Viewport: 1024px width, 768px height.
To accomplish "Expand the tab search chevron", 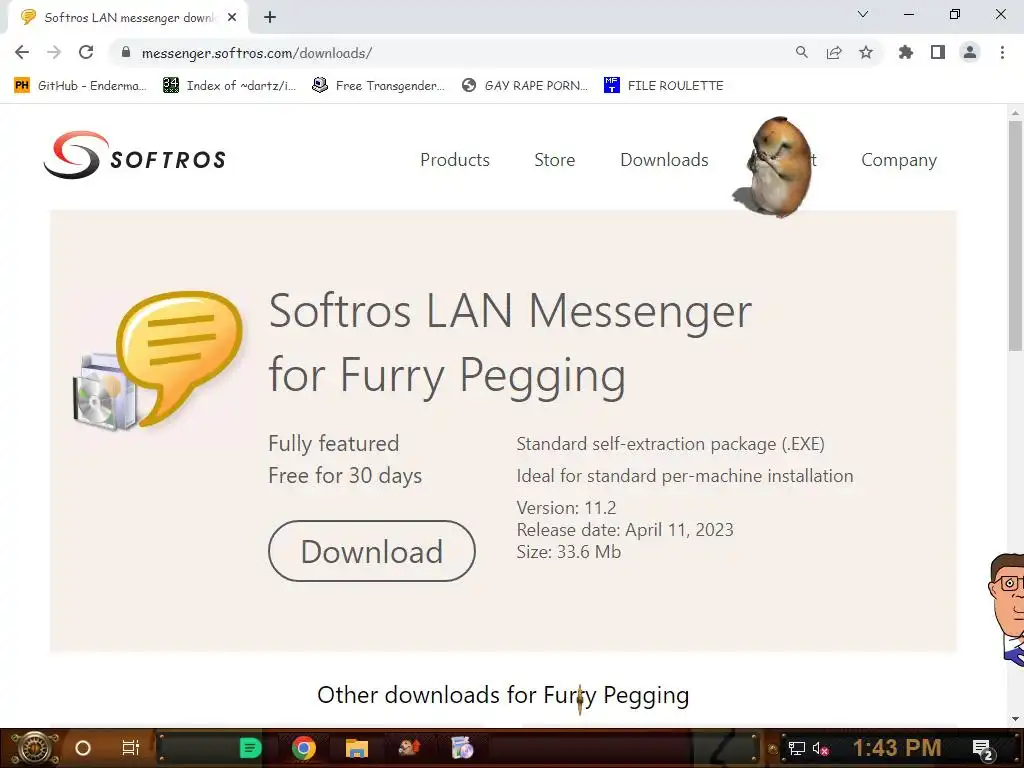I will 863,14.
